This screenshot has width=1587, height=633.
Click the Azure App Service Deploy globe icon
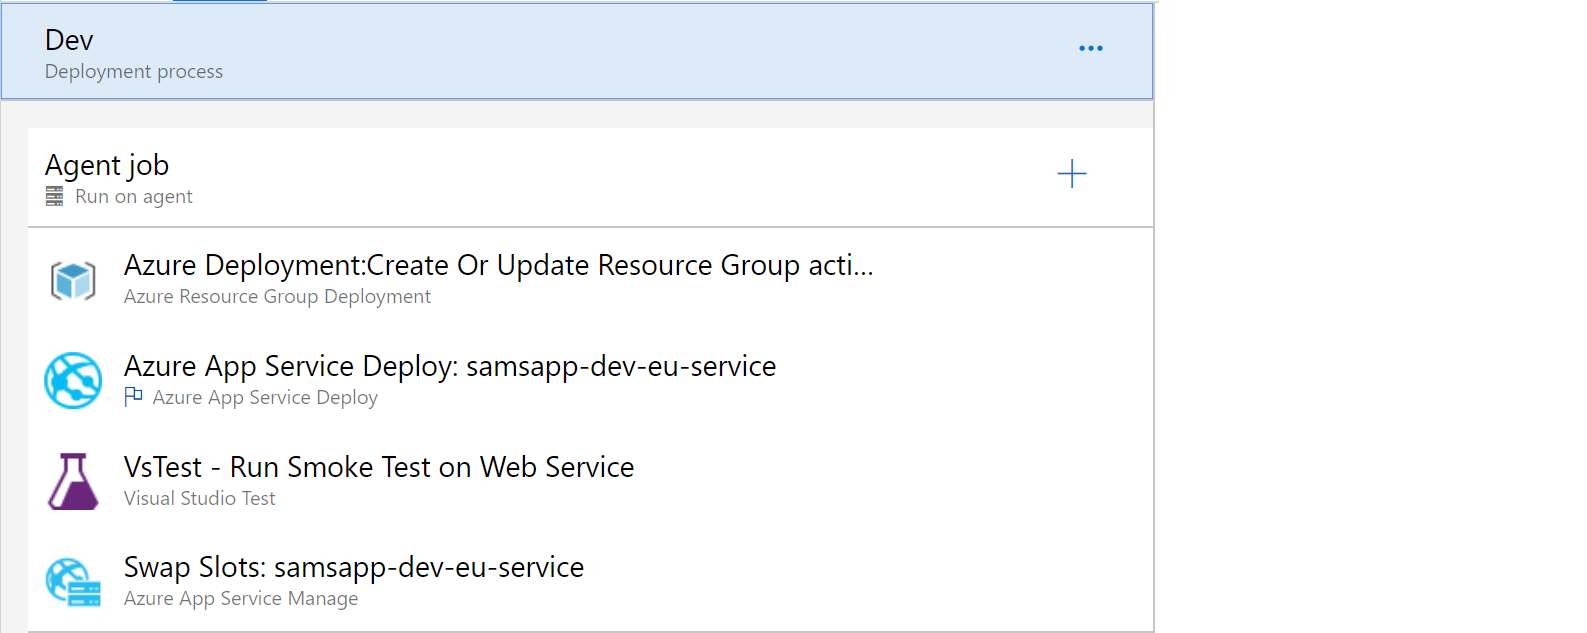pyautogui.click(x=73, y=381)
